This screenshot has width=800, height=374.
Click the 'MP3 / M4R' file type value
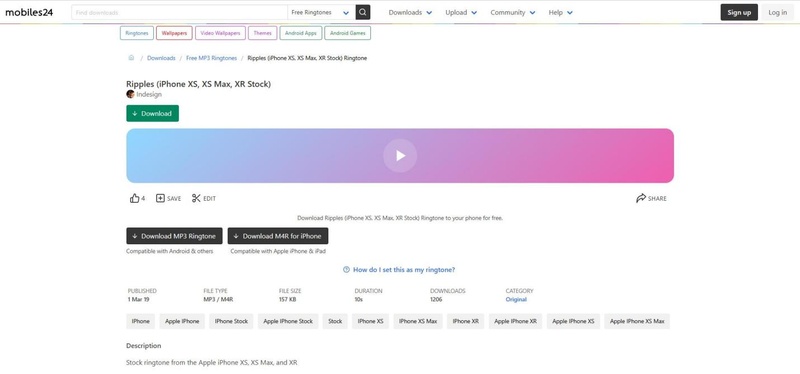pos(218,300)
